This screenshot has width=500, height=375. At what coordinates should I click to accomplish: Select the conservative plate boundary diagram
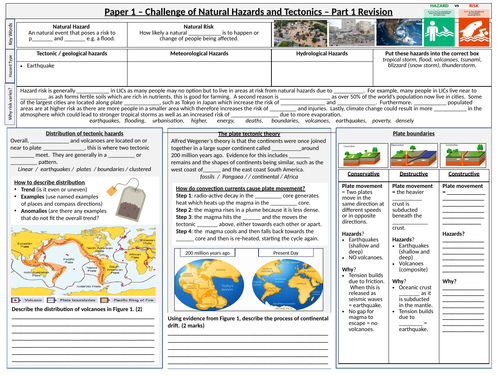[x=363, y=156]
